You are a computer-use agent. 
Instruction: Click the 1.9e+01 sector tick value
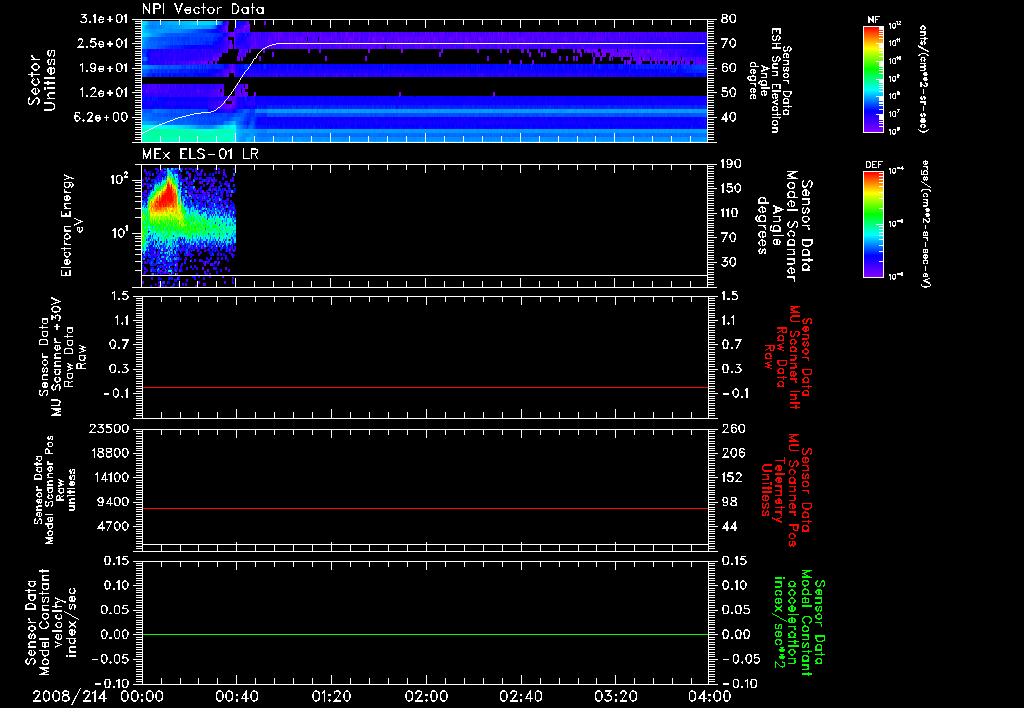tap(103, 68)
